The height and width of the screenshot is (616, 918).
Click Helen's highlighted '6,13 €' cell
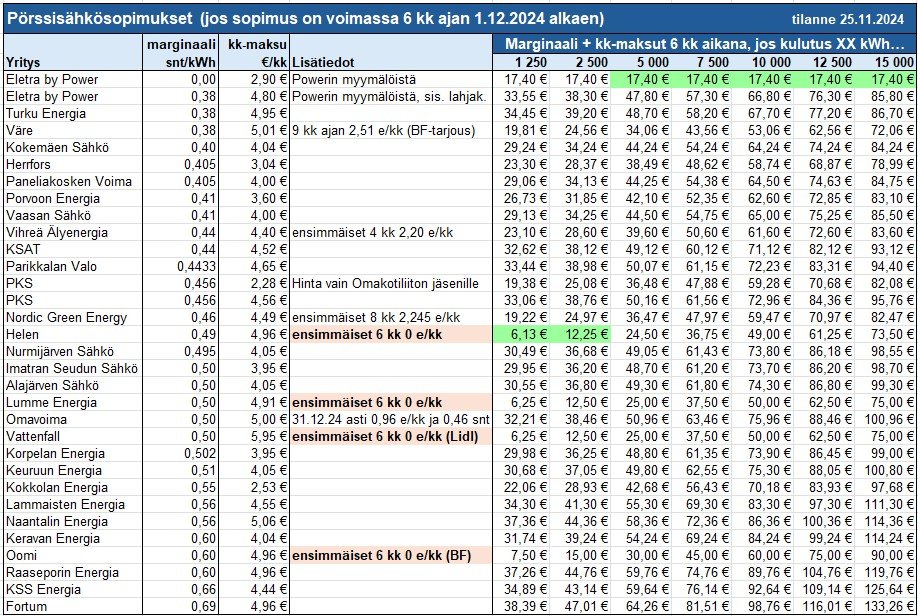(x=521, y=334)
